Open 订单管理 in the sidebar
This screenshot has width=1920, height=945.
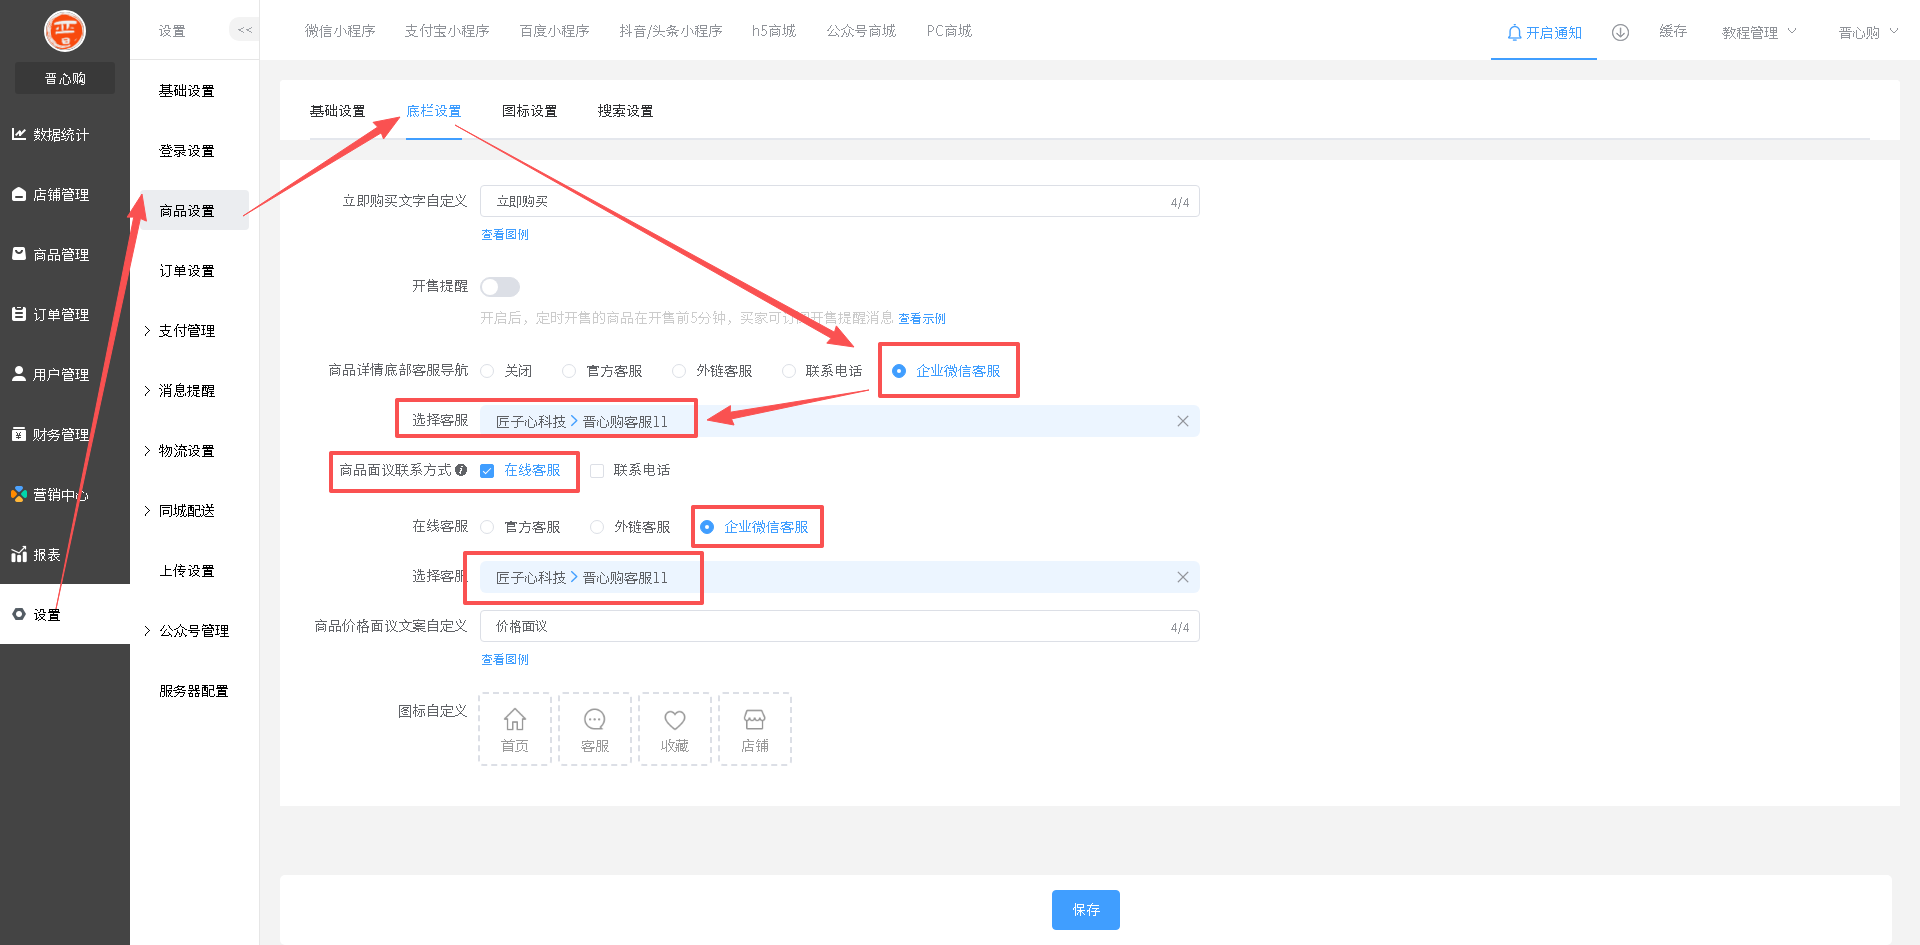(x=50, y=314)
